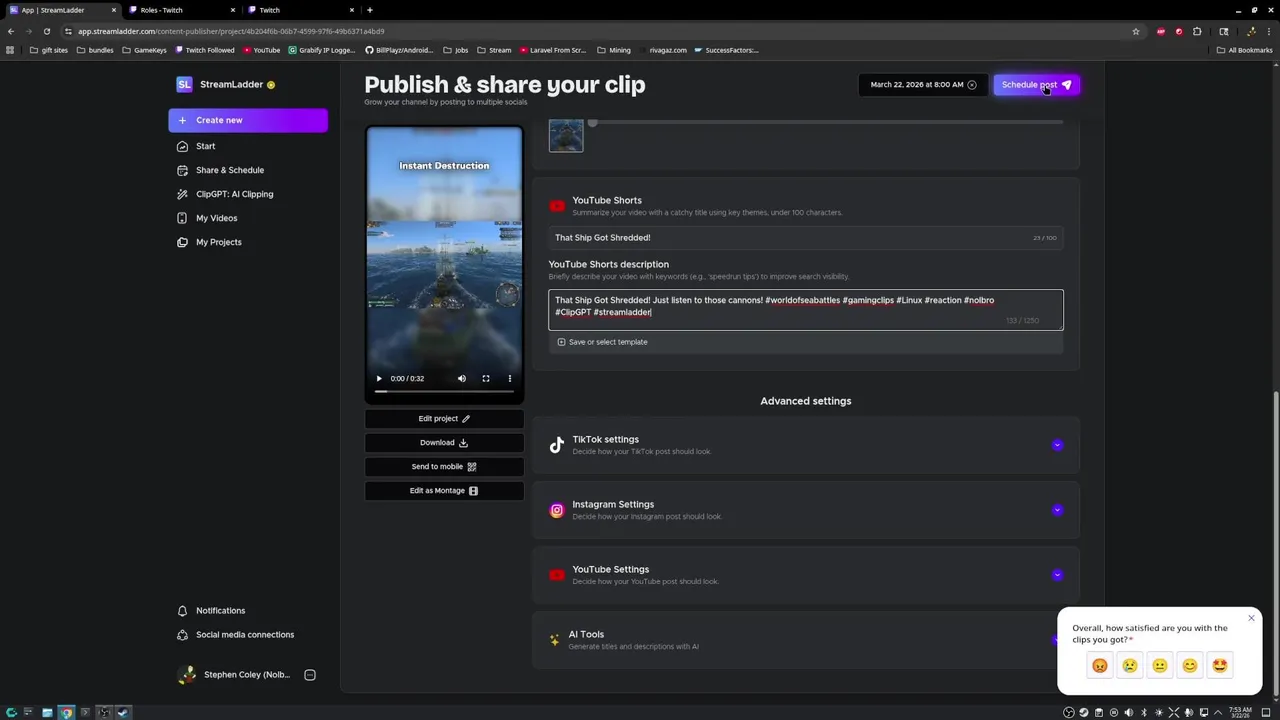Image resolution: width=1280 pixels, height=720 pixels.
Task: Open a new browser tab
Action: pos(370,10)
